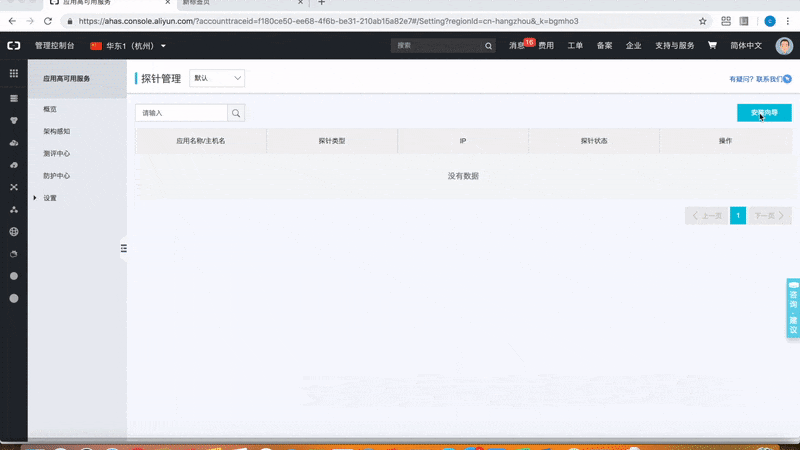Open 消息 notifications with badge 16
This screenshot has width=800, height=450.
[516, 45]
